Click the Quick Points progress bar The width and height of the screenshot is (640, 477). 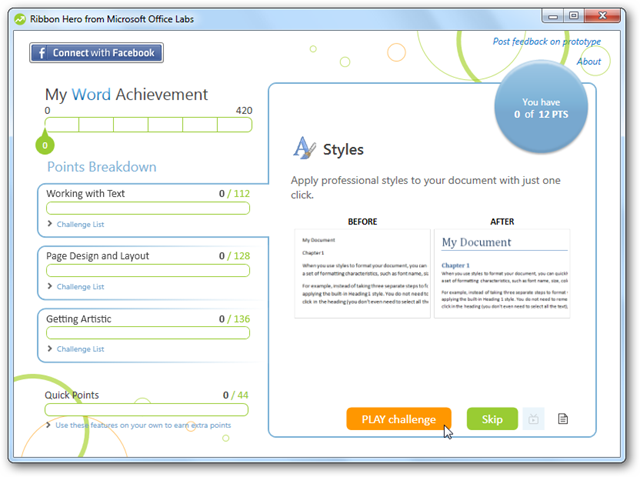click(x=147, y=410)
